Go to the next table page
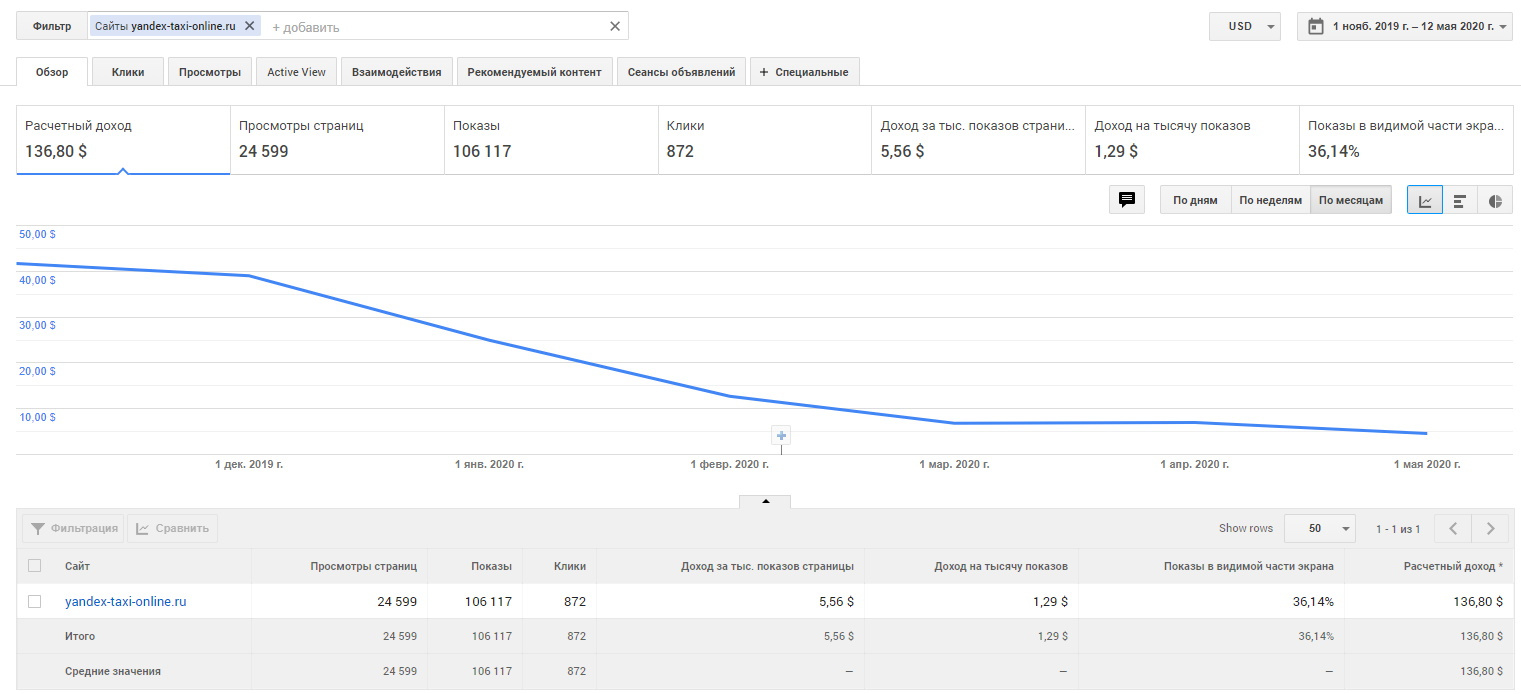This screenshot has width=1521, height=694. coord(1490,529)
